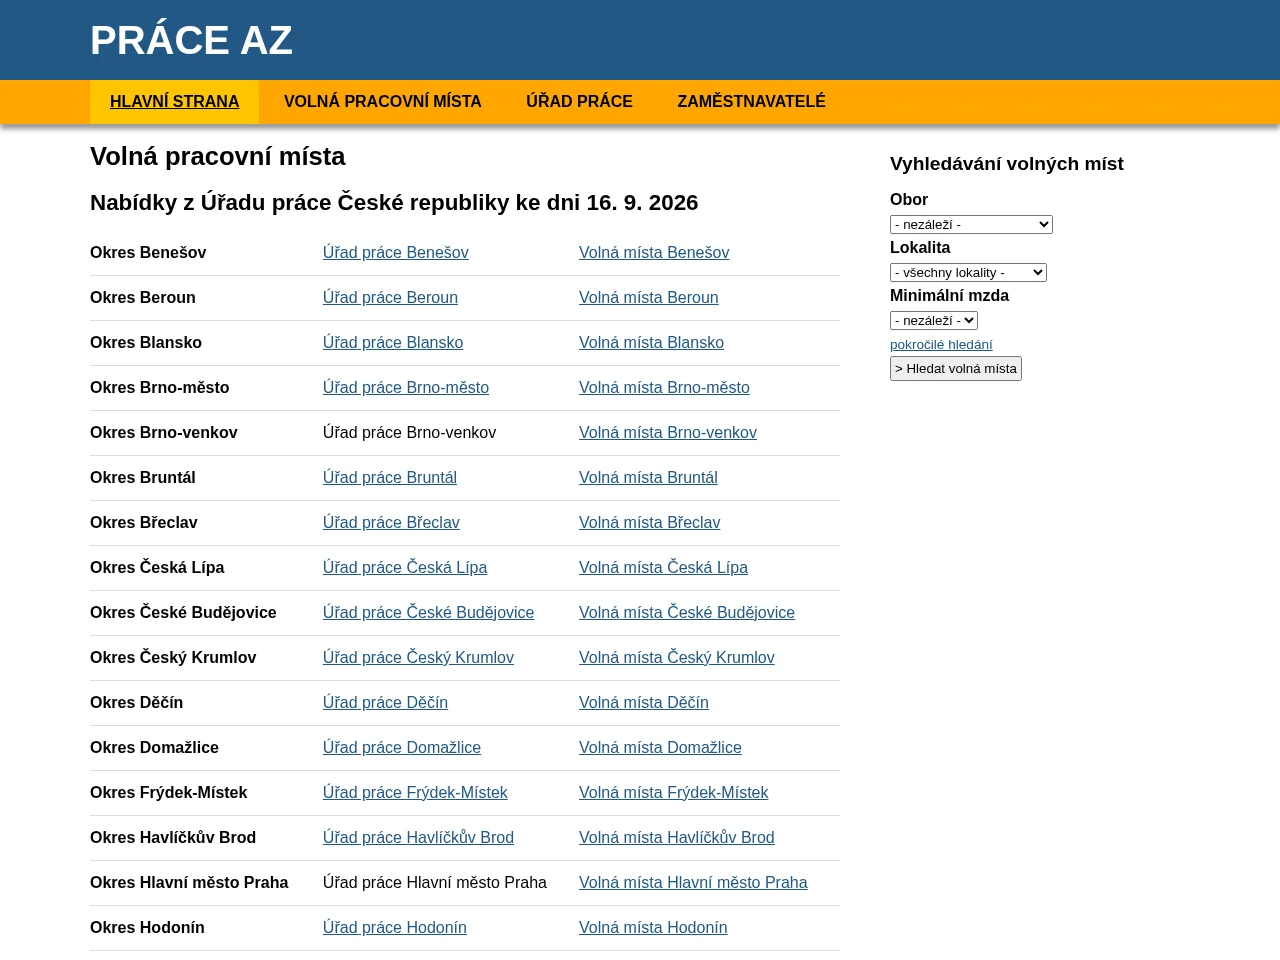
Task: Click the Okres Beroun row label
Action: point(143,298)
